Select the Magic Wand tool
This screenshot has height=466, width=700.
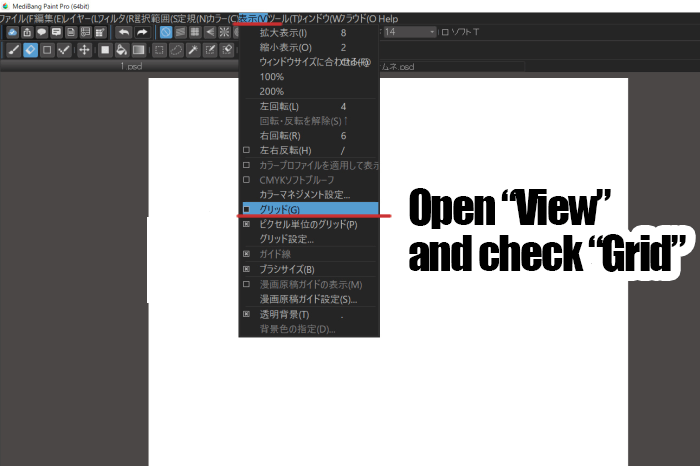(x=193, y=50)
